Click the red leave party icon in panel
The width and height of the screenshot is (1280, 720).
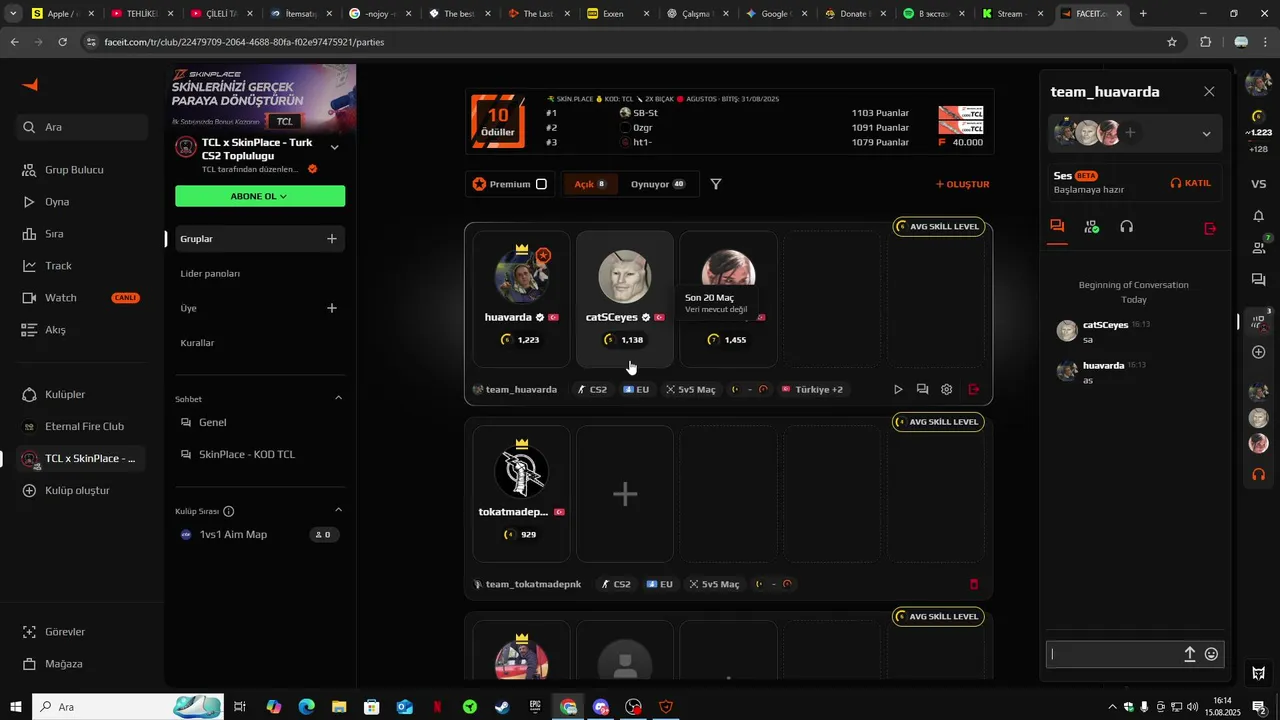tap(1210, 228)
